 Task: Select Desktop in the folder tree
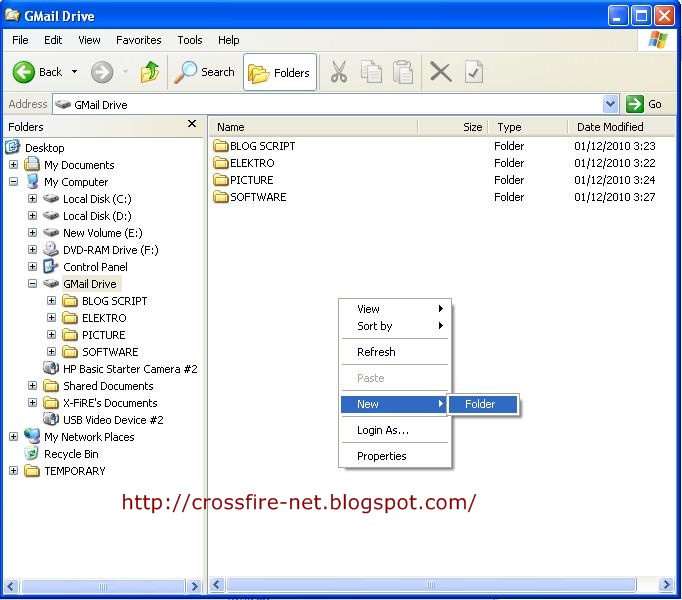point(44,148)
